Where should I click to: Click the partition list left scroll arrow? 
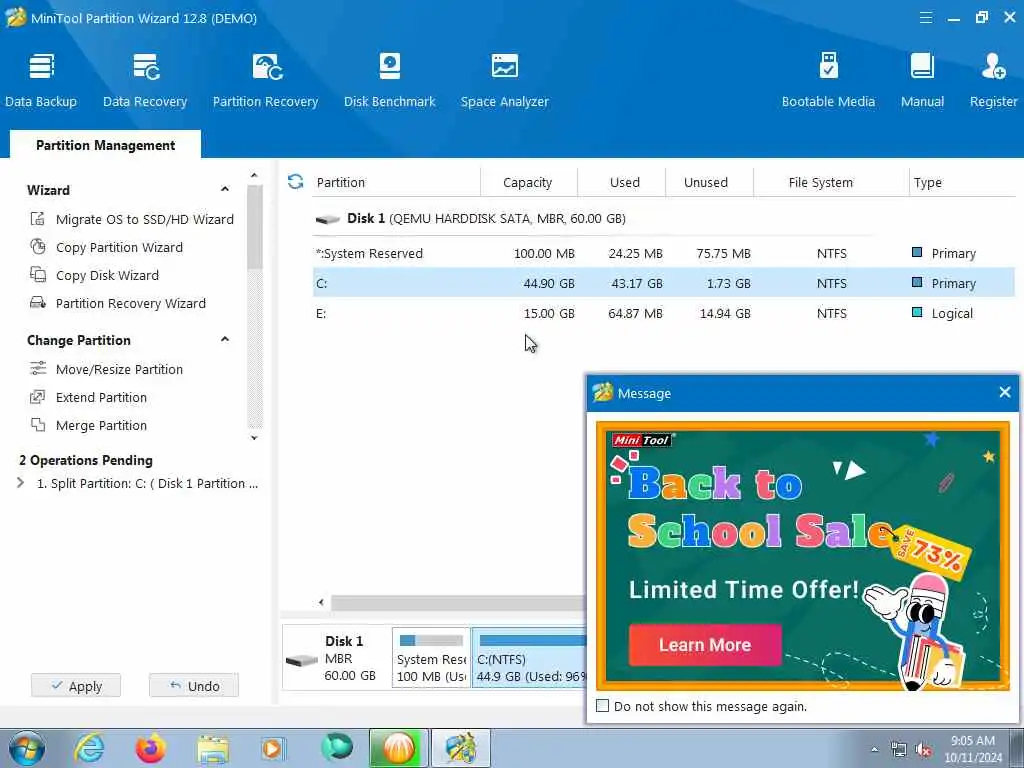[321, 602]
